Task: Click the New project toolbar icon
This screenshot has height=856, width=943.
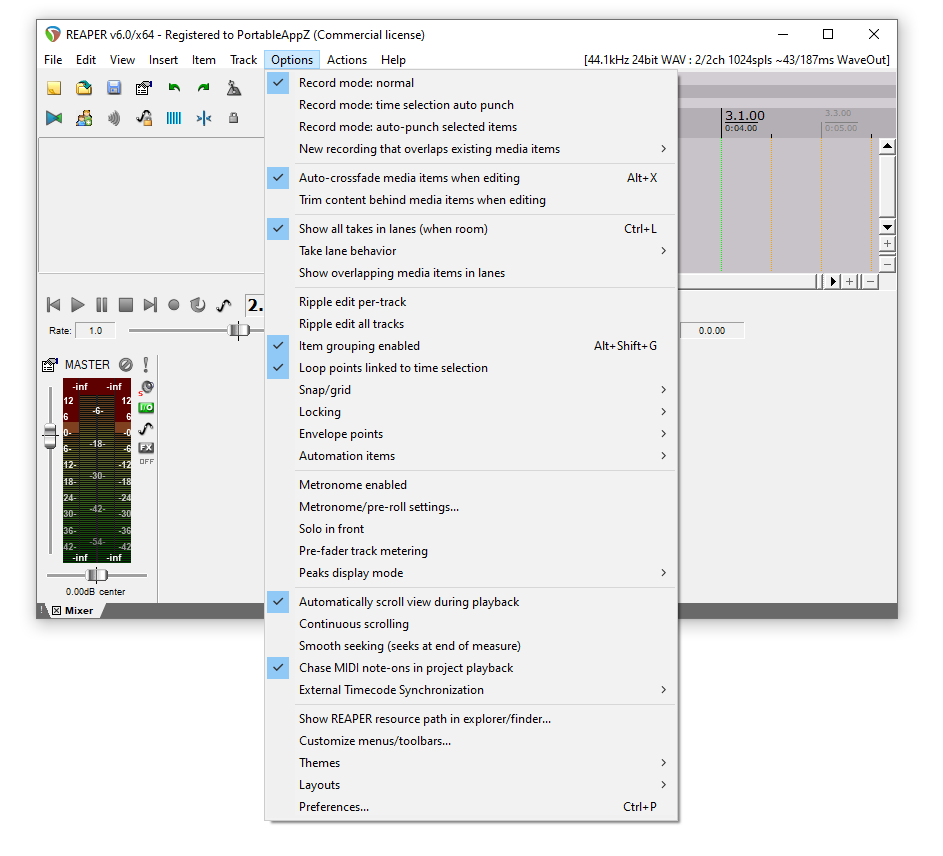Action: tap(54, 88)
